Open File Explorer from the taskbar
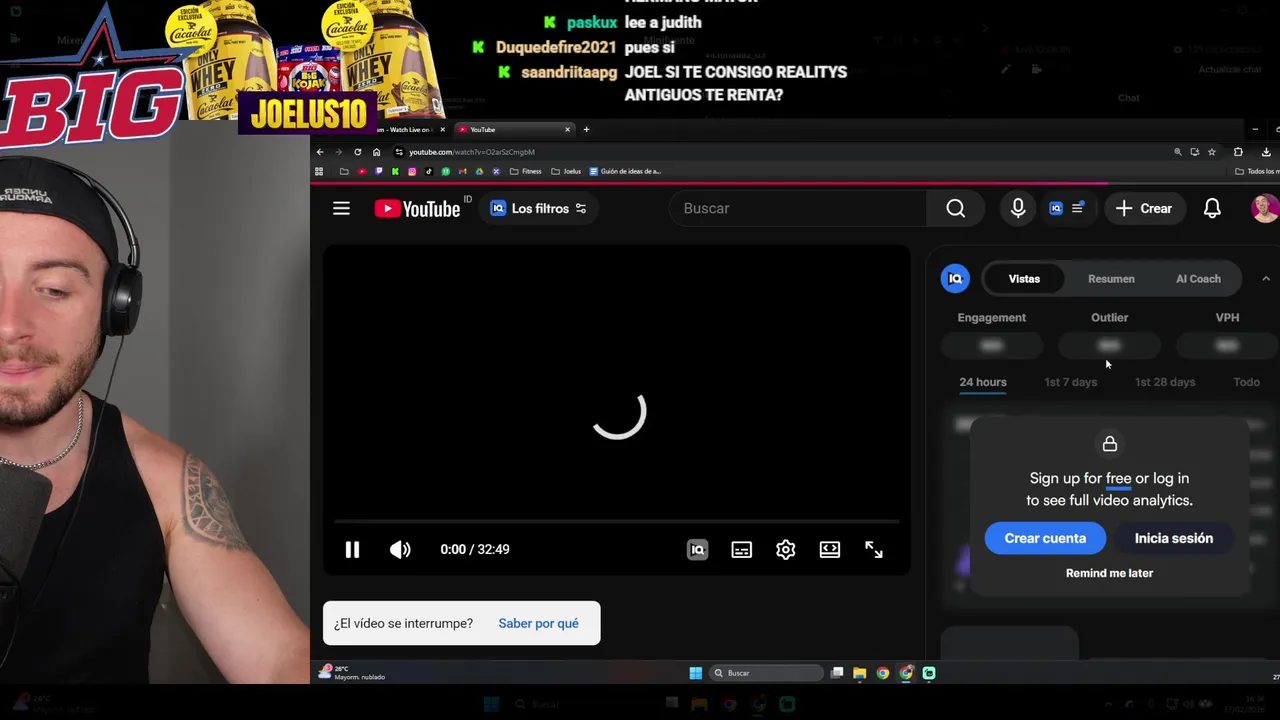The image size is (1280, 720). pos(859,673)
